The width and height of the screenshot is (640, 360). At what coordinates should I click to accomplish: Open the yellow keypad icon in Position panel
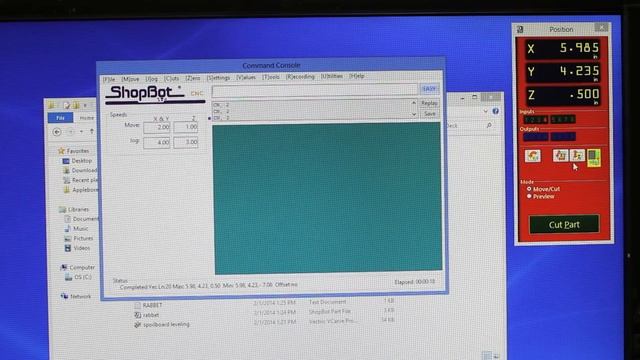pyautogui.click(x=594, y=158)
